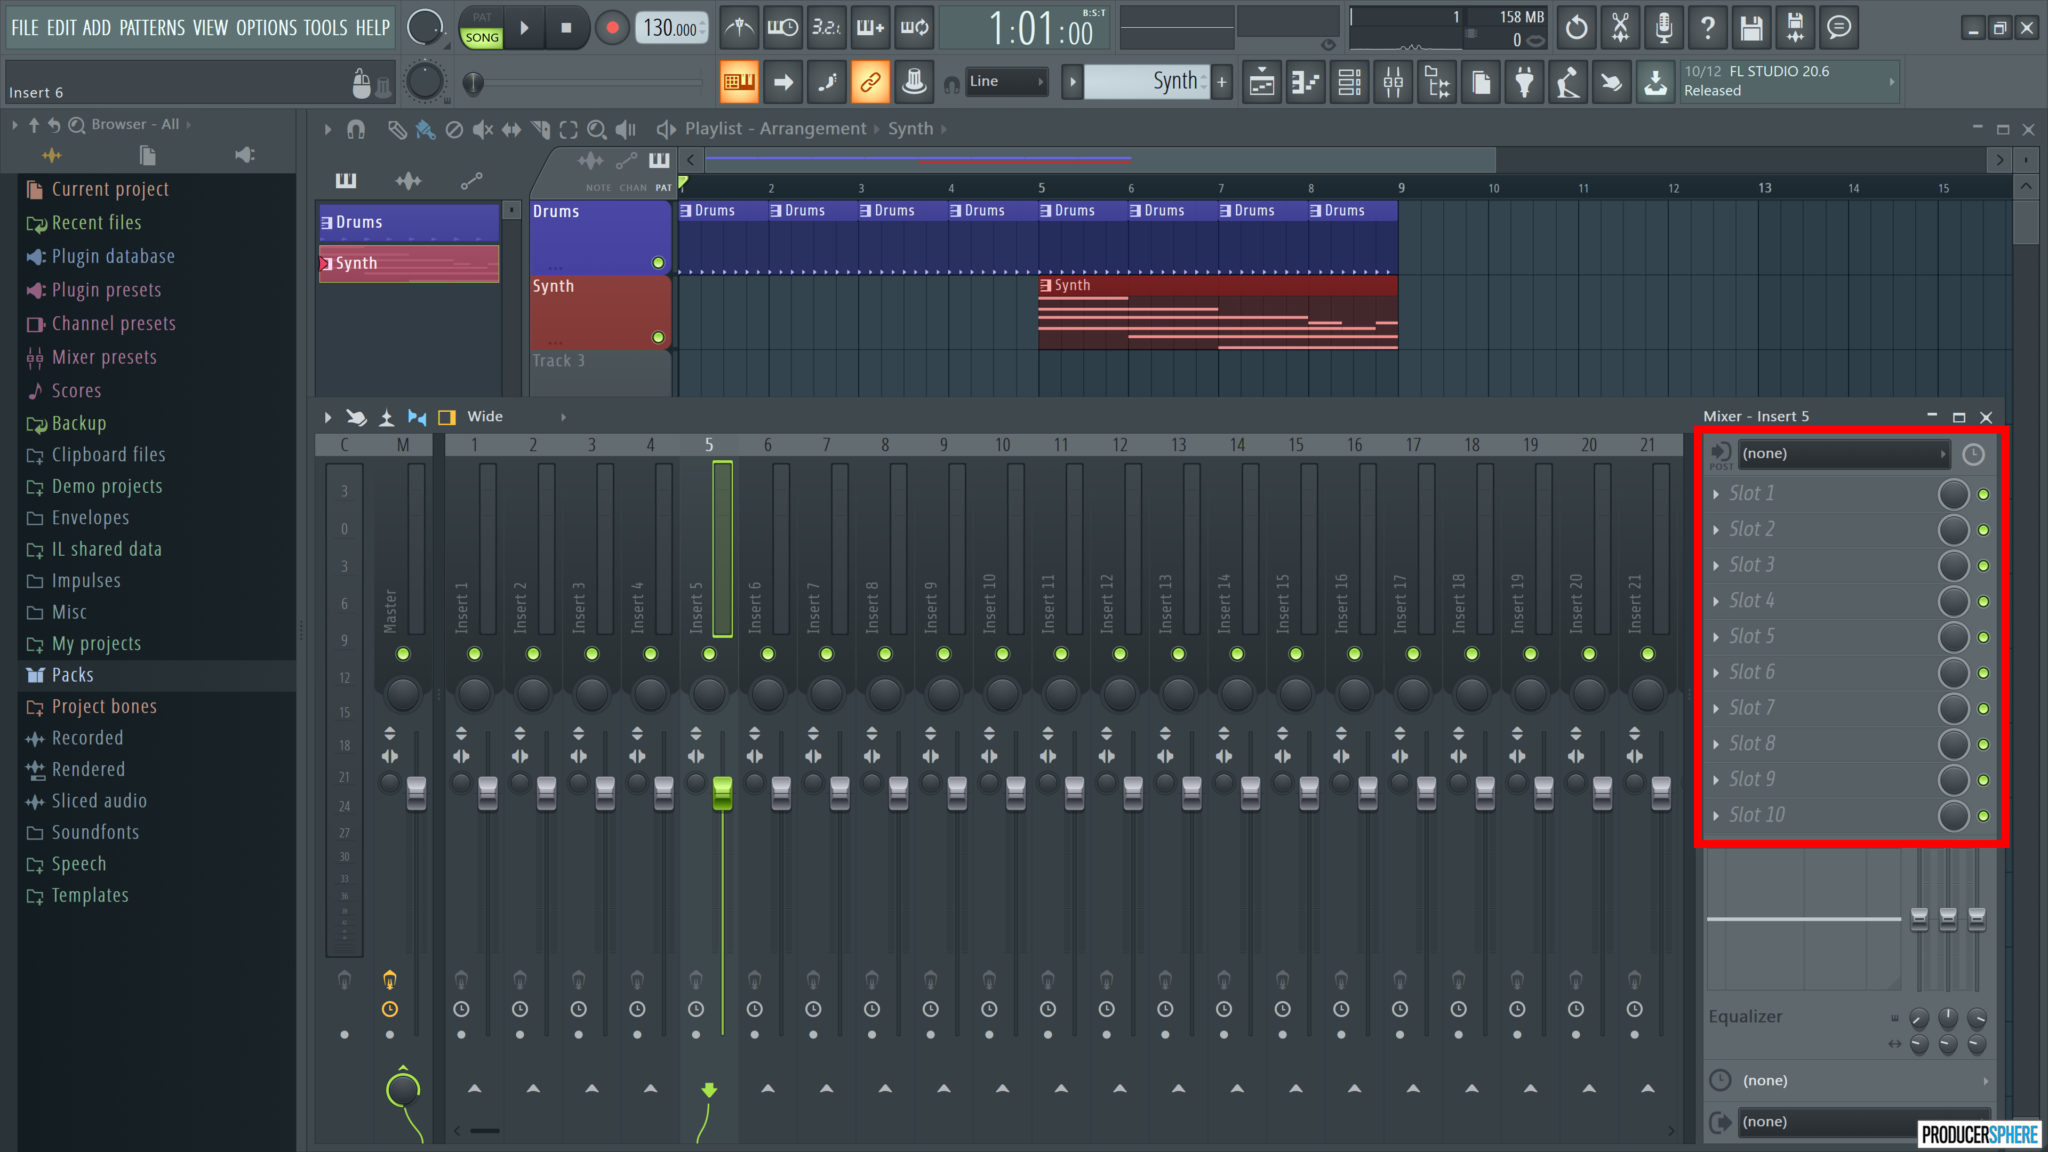
Task: Click the Stop button
Action: [566, 28]
